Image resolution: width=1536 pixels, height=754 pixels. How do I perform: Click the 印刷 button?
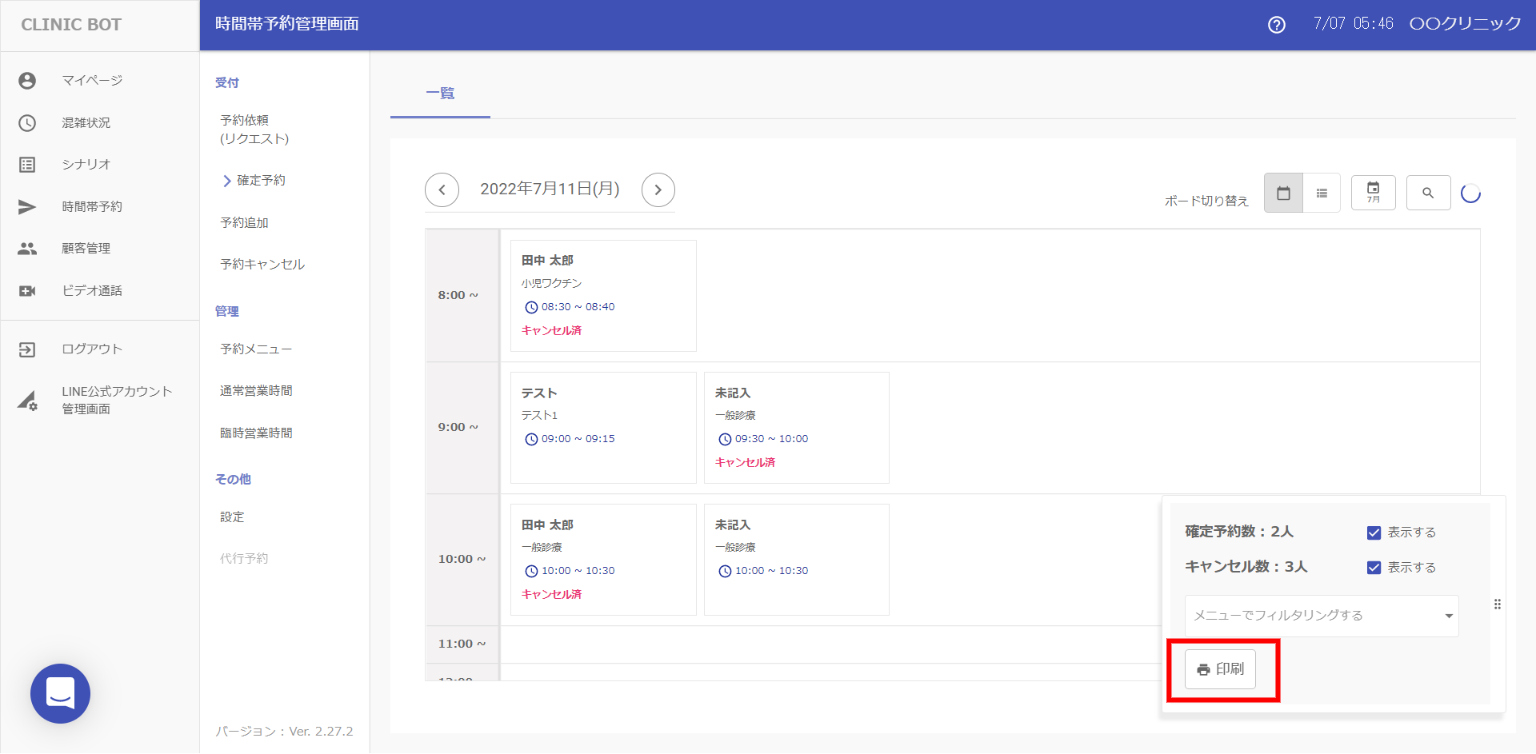click(1220, 669)
